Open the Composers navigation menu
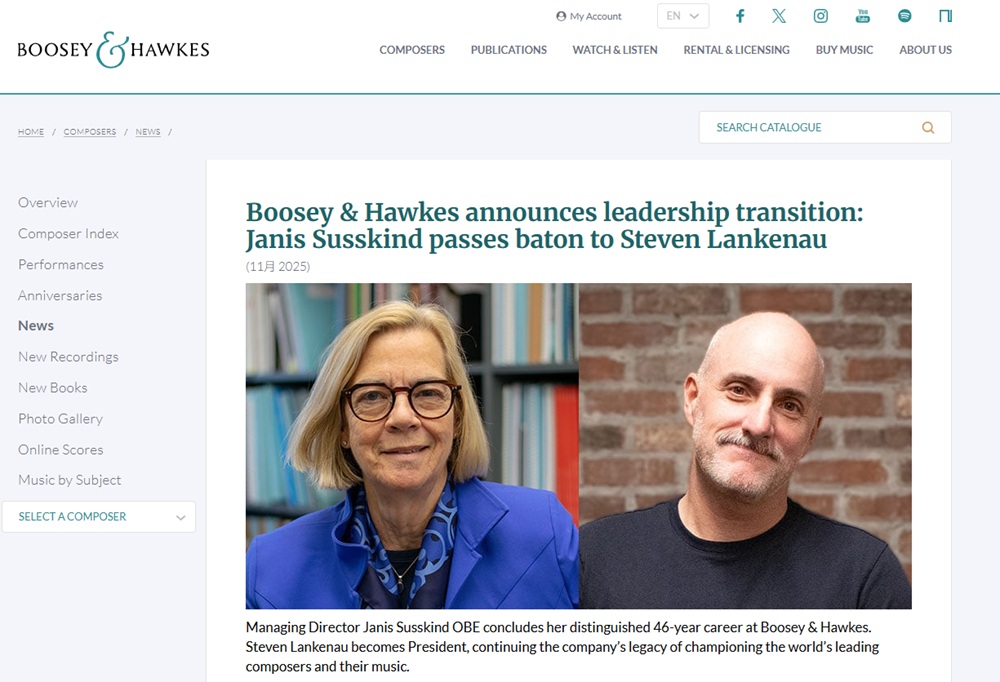Screen dimensions: 1000x682 (412, 50)
